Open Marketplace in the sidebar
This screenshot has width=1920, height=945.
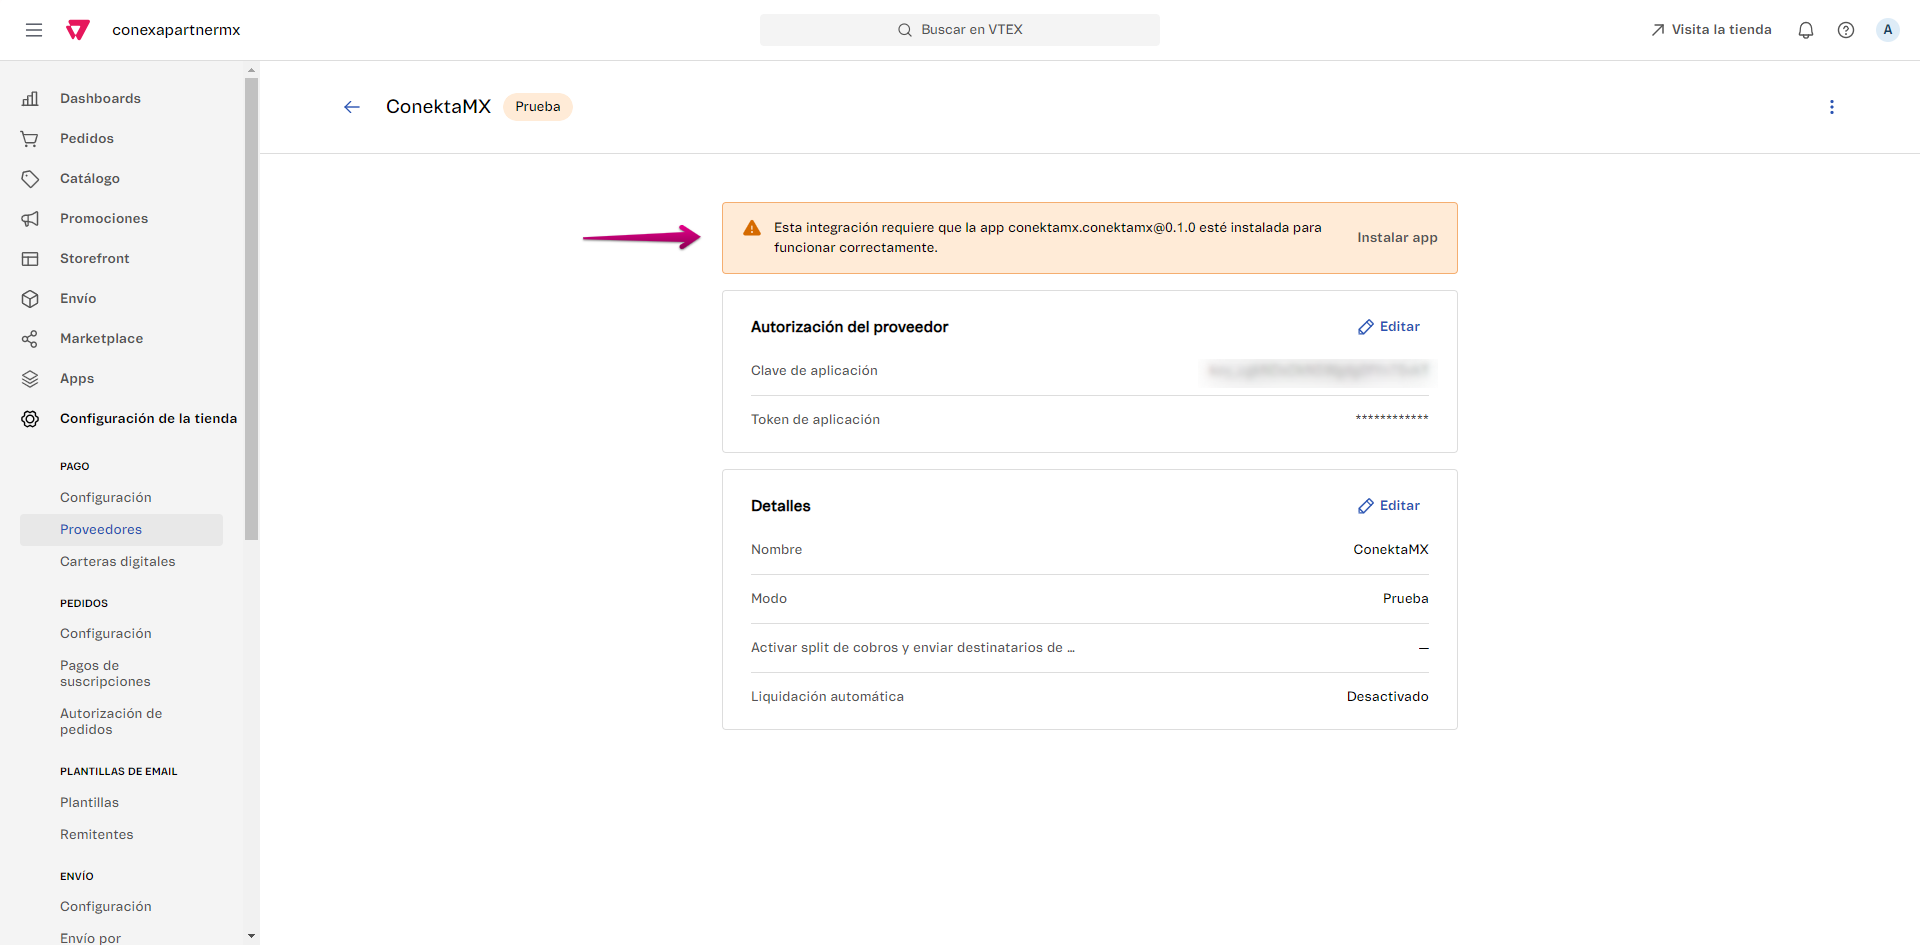pos(101,338)
